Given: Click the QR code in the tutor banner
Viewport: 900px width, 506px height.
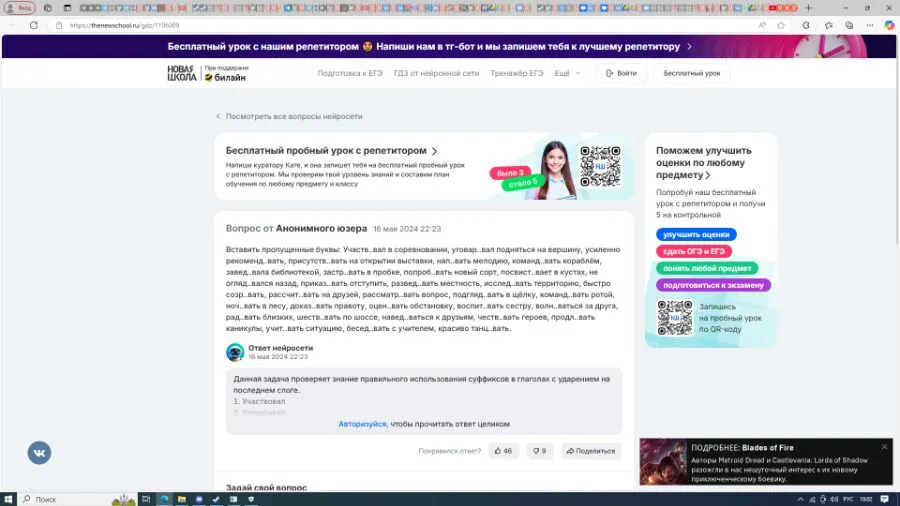Looking at the screenshot, I should (600, 166).
